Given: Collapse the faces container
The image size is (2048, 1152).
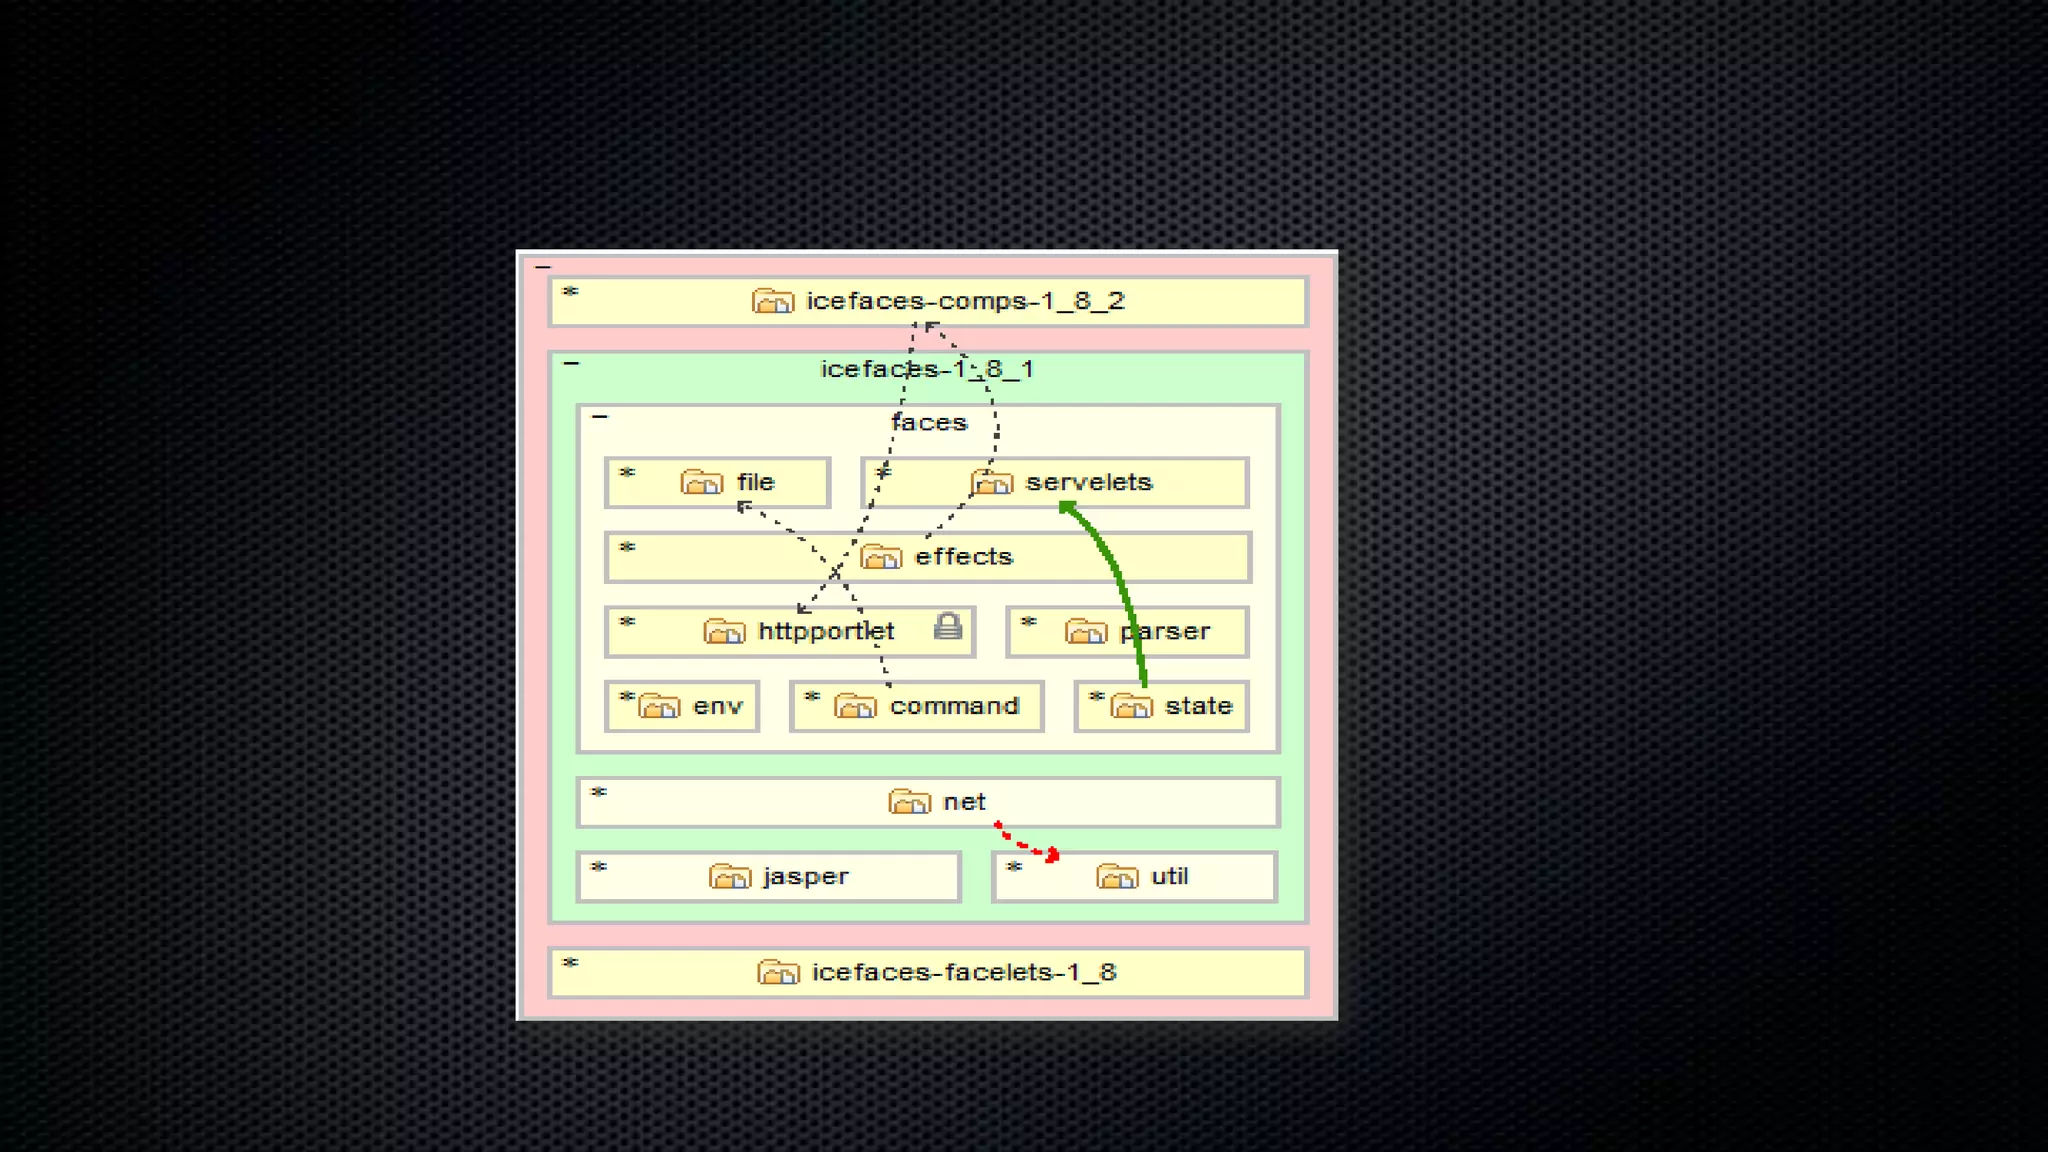Looking at the screenshot, I should (600, 417).
